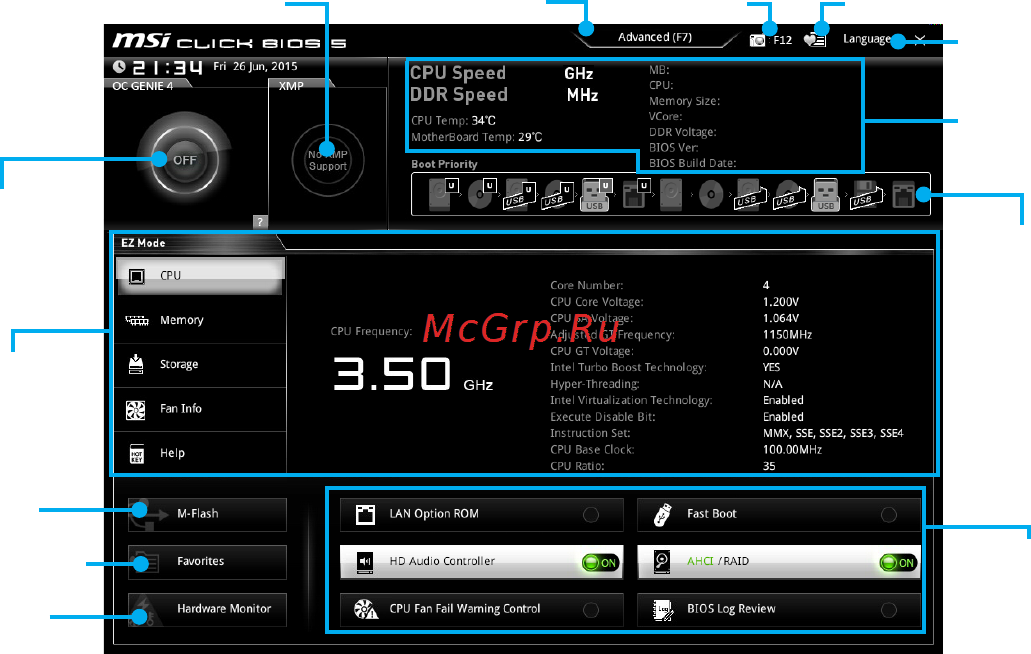Viewport: 1031px width, 654px height.
Task: Select the UEFI network boot icon with U badge
Action: pyautogui.click(x=636, y=194)
